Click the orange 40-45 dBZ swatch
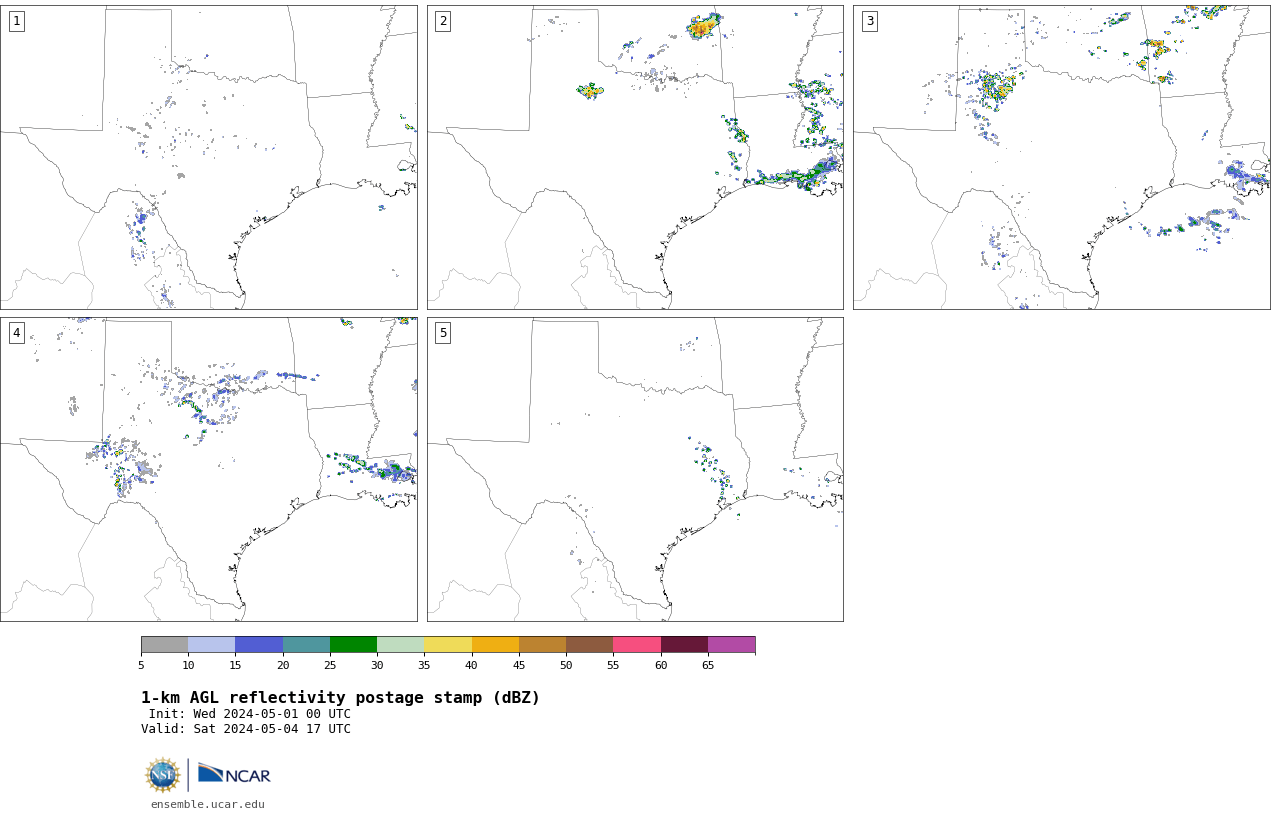 pyautogui.click(x=495, y=644)
